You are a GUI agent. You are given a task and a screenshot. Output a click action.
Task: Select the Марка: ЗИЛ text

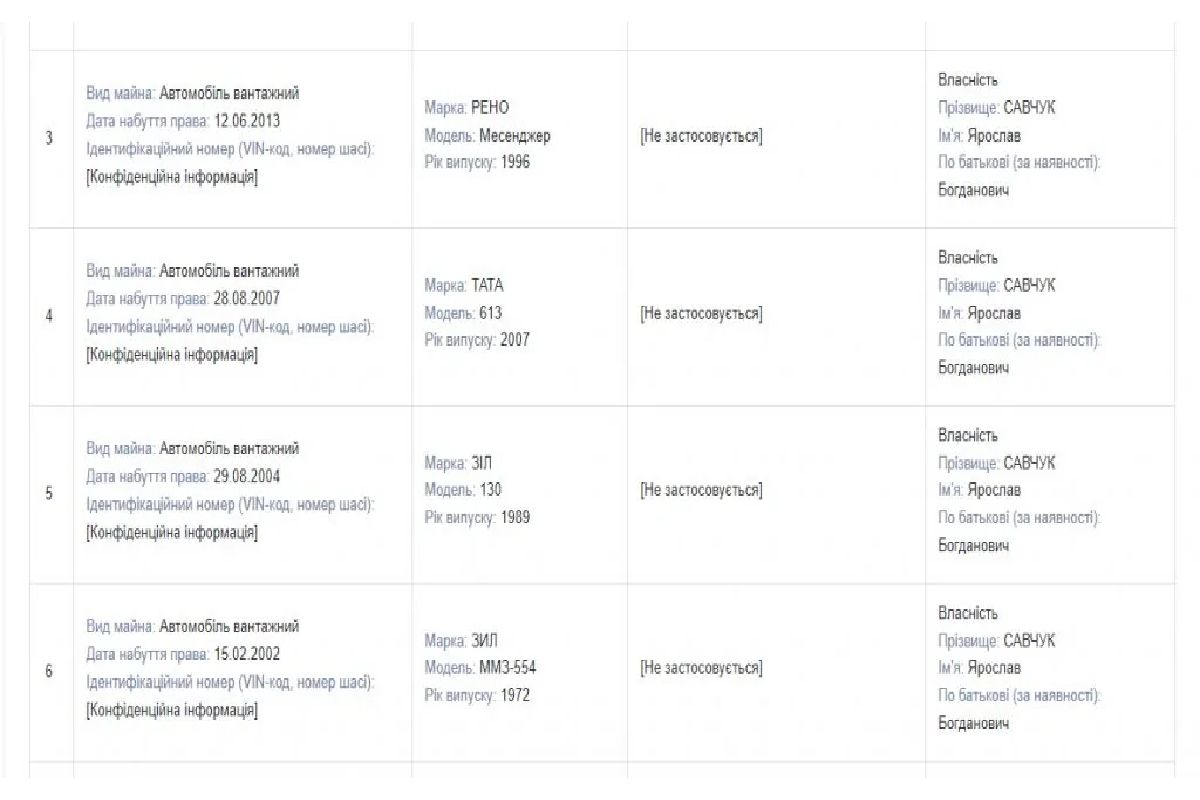(x=461, y=641)
